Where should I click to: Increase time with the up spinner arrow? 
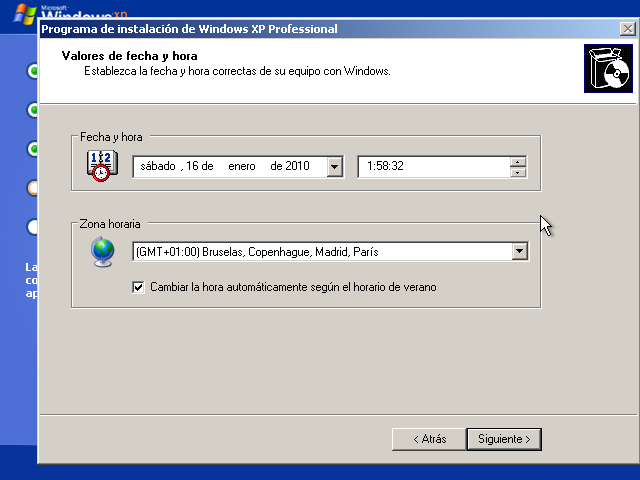click(518, 162)
